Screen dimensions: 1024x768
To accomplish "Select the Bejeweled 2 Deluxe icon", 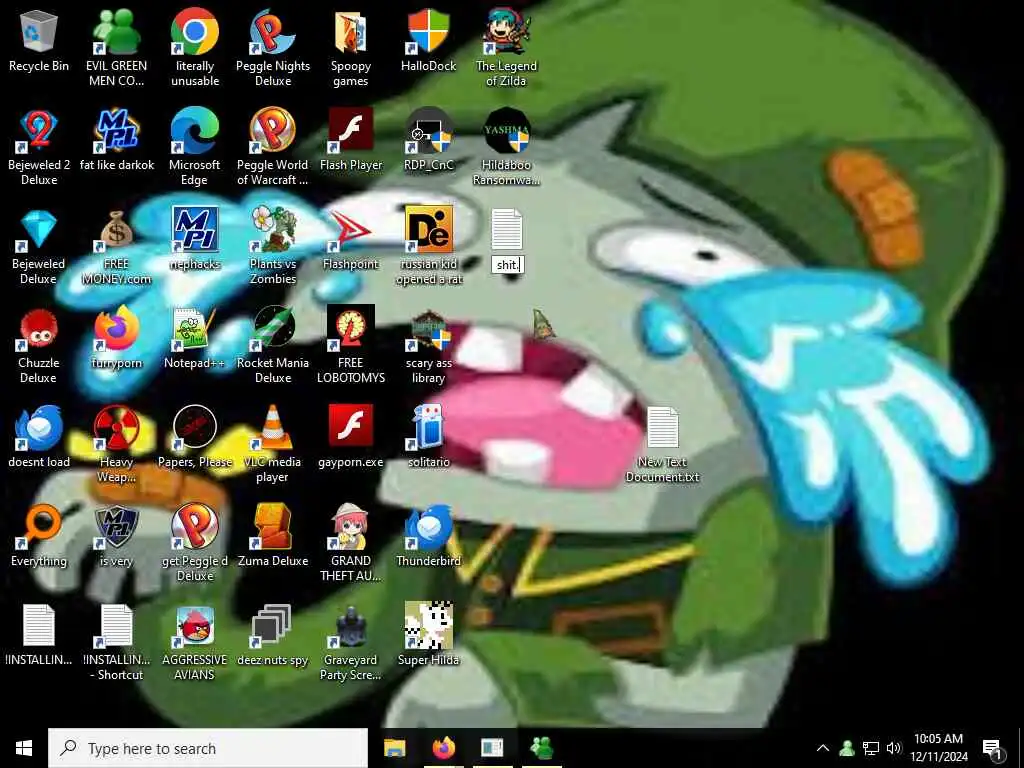I will pos(39,130).
